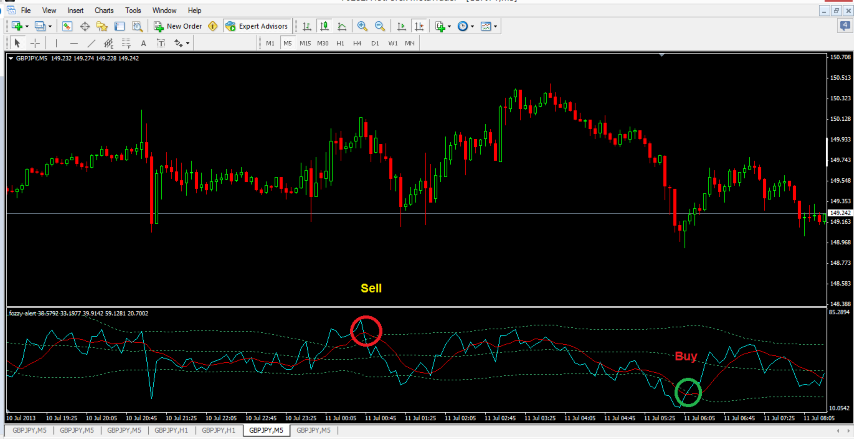
Task: Open the chart Templates icon
Action: coord(486,26)
